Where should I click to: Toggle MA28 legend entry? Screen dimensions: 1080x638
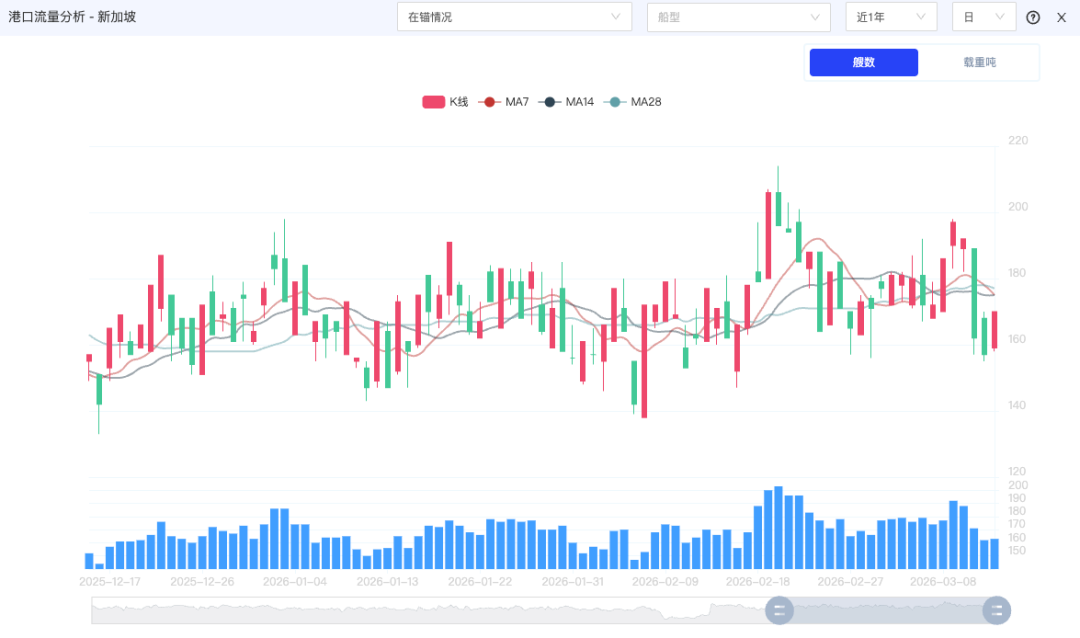pyautogui.click(x=635, y=102)
